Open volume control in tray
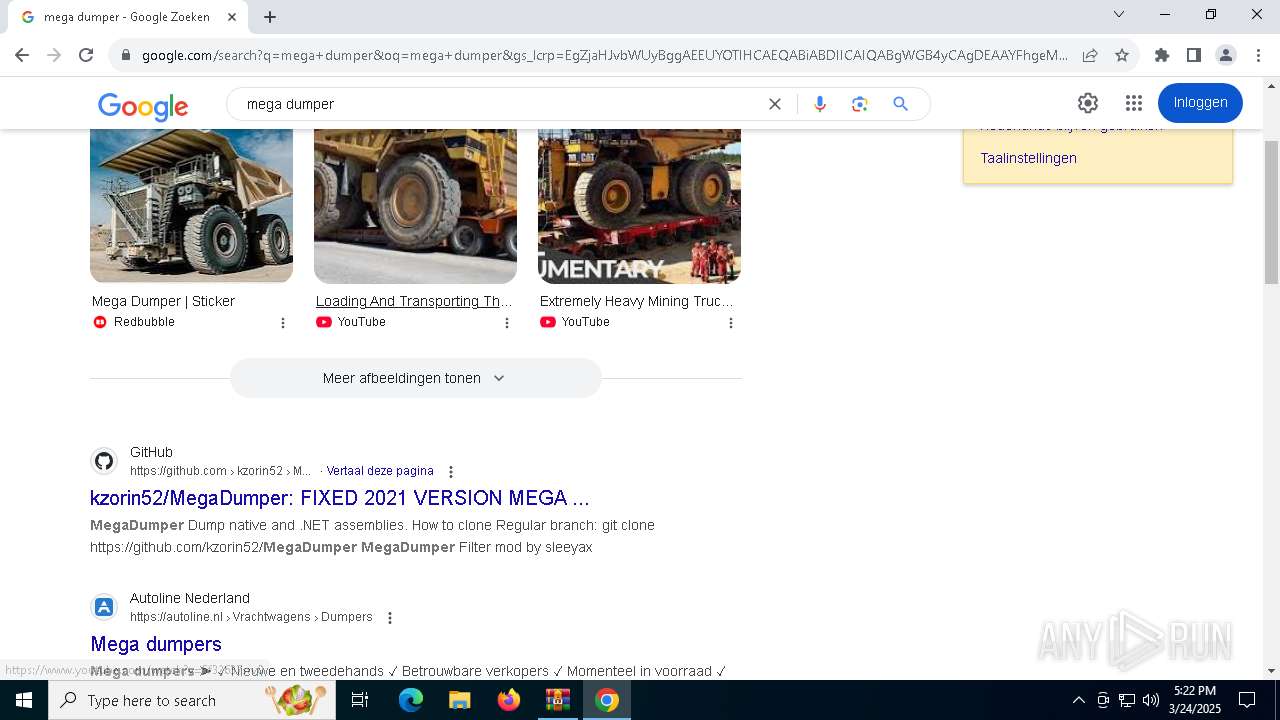 pyautogui.click(x=1151, y=700)
